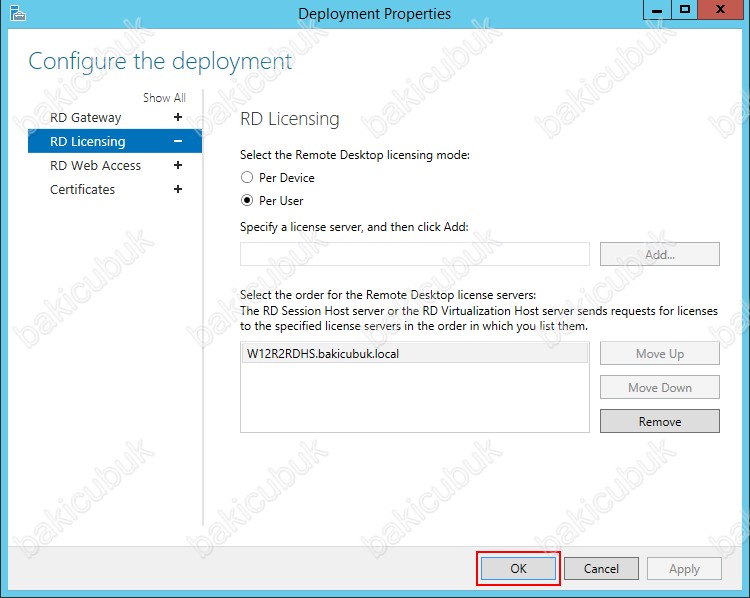Maximize the Deployment Properties window
750x598 pixels.
(x=684, y=10)
